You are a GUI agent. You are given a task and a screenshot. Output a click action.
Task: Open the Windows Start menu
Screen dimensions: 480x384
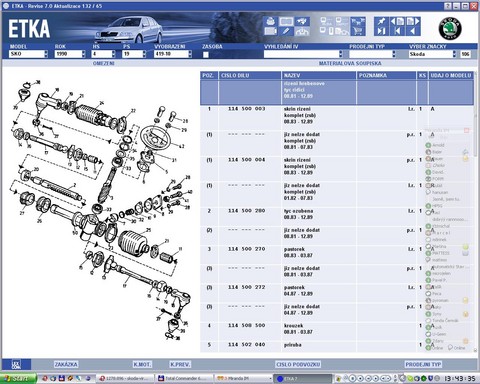click(x=17, y=378)
